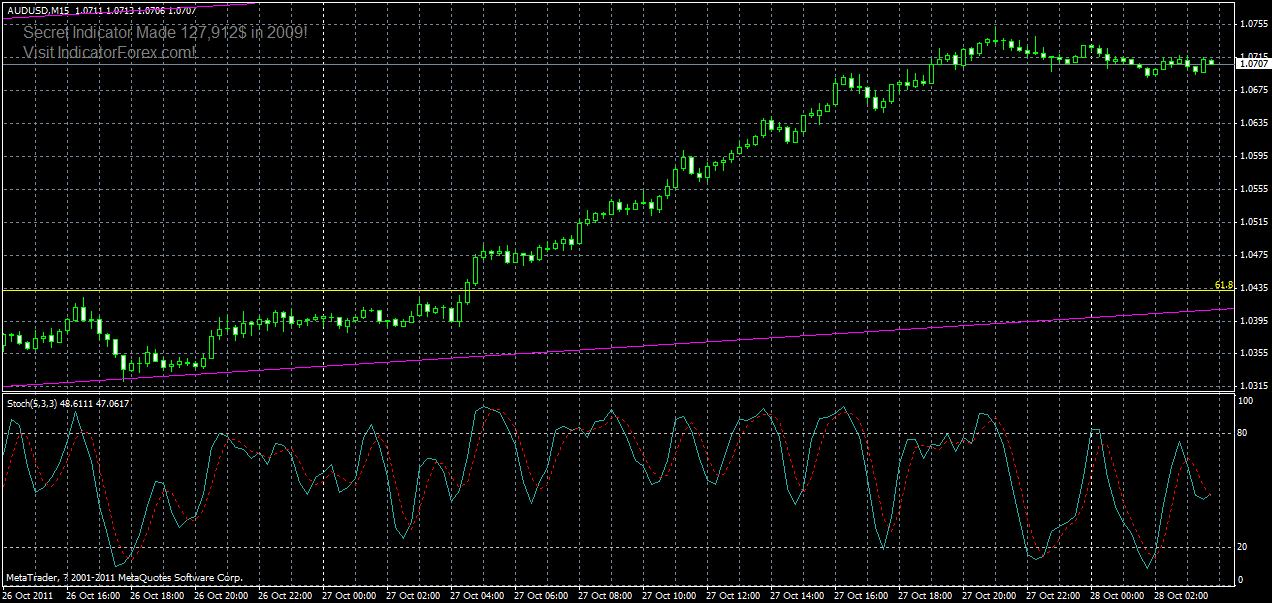The image size is (1272, 603).
Task: Click the Secret Indicator advertisement text
Action: [x=160, y=32]
